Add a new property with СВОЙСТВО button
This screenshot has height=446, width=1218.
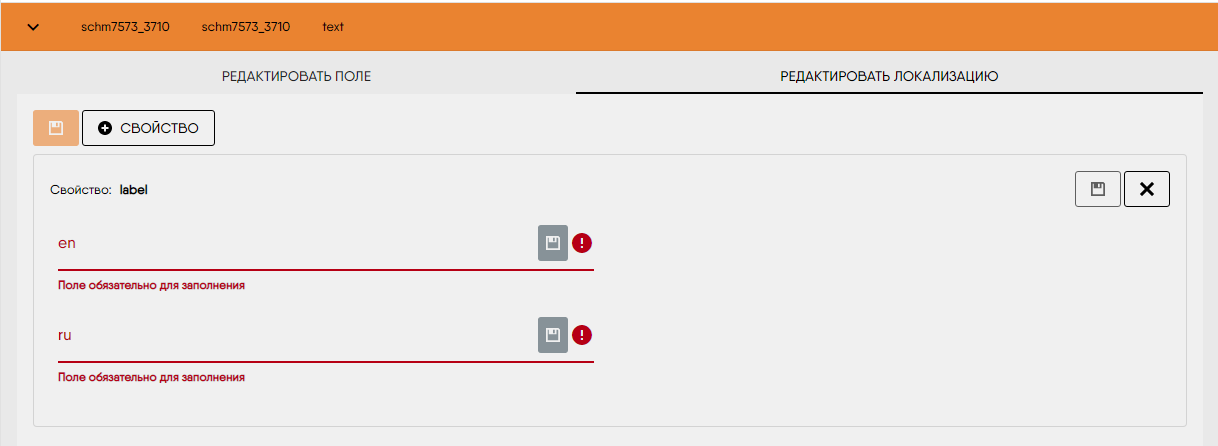(x=148, y=128)
